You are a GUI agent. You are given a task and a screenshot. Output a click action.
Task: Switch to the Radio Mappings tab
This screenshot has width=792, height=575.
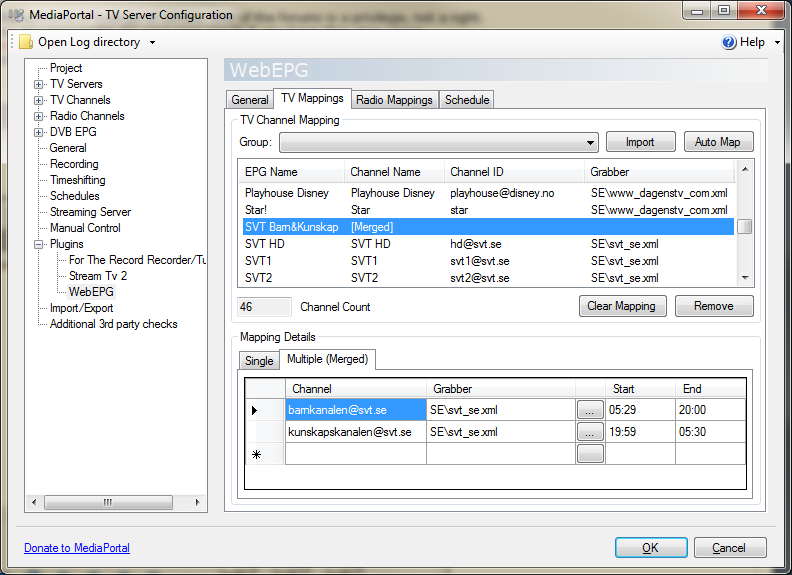click(x=395, y=100)
